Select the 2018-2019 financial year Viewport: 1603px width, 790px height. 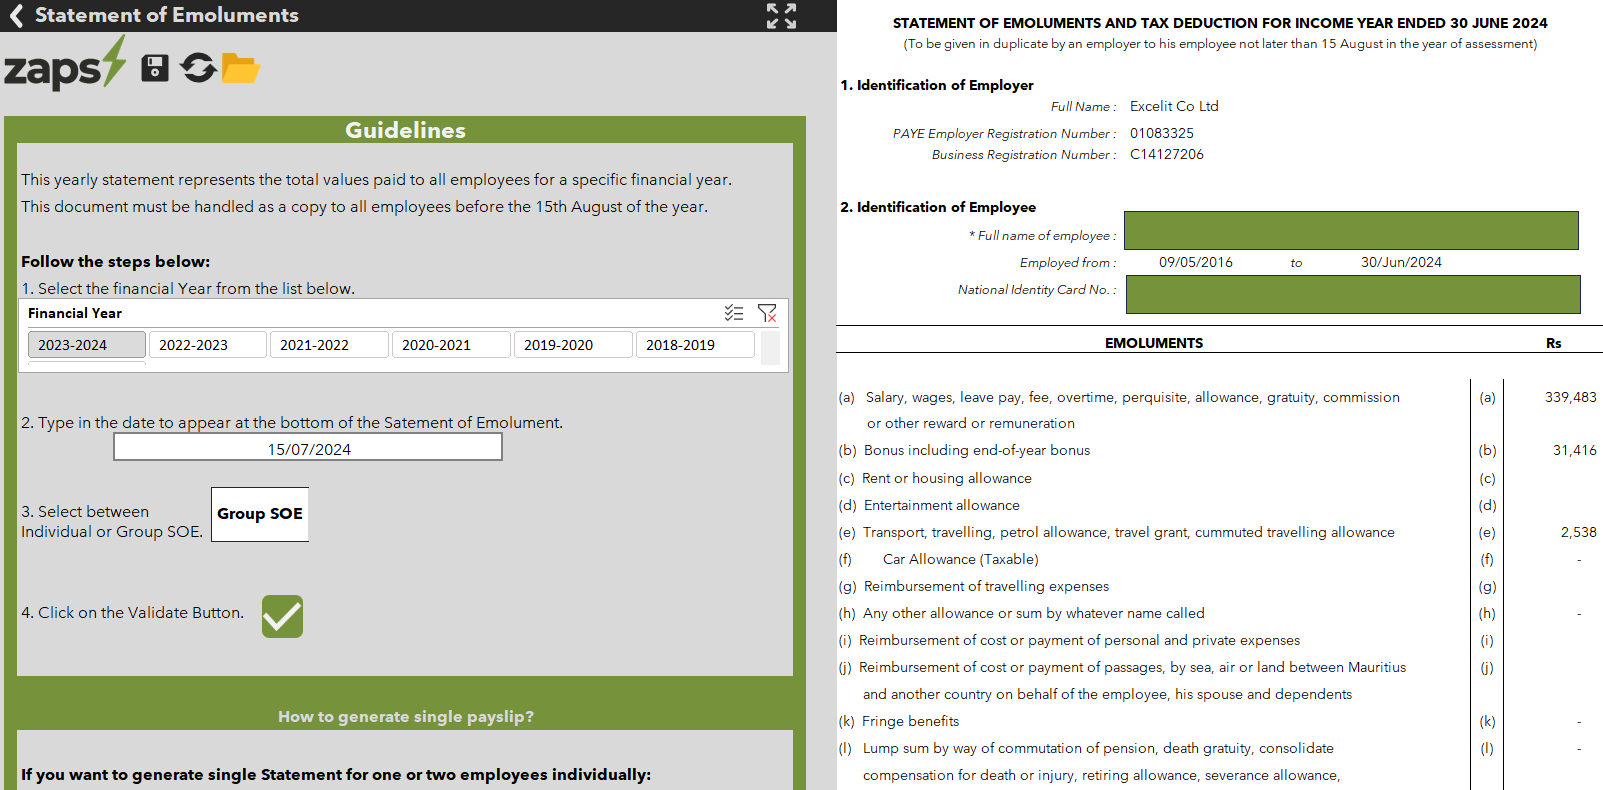click(695, 345)
